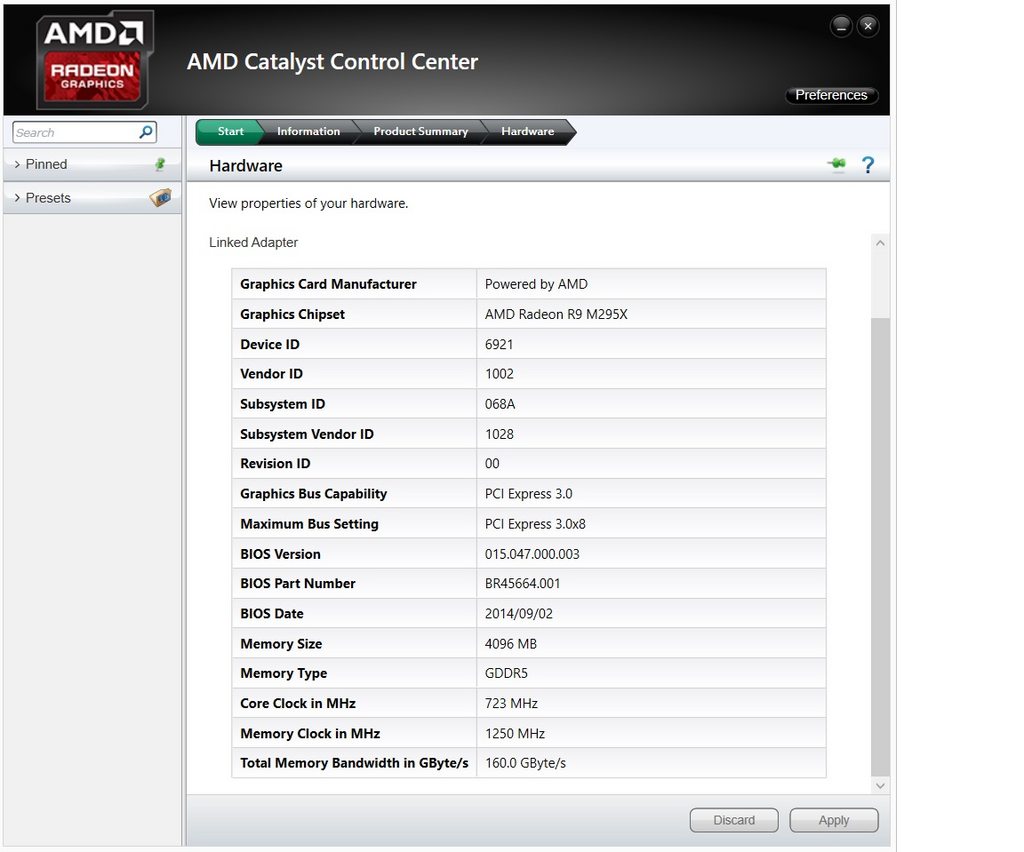Click the AMD Radeon Graphics logo

95,60
